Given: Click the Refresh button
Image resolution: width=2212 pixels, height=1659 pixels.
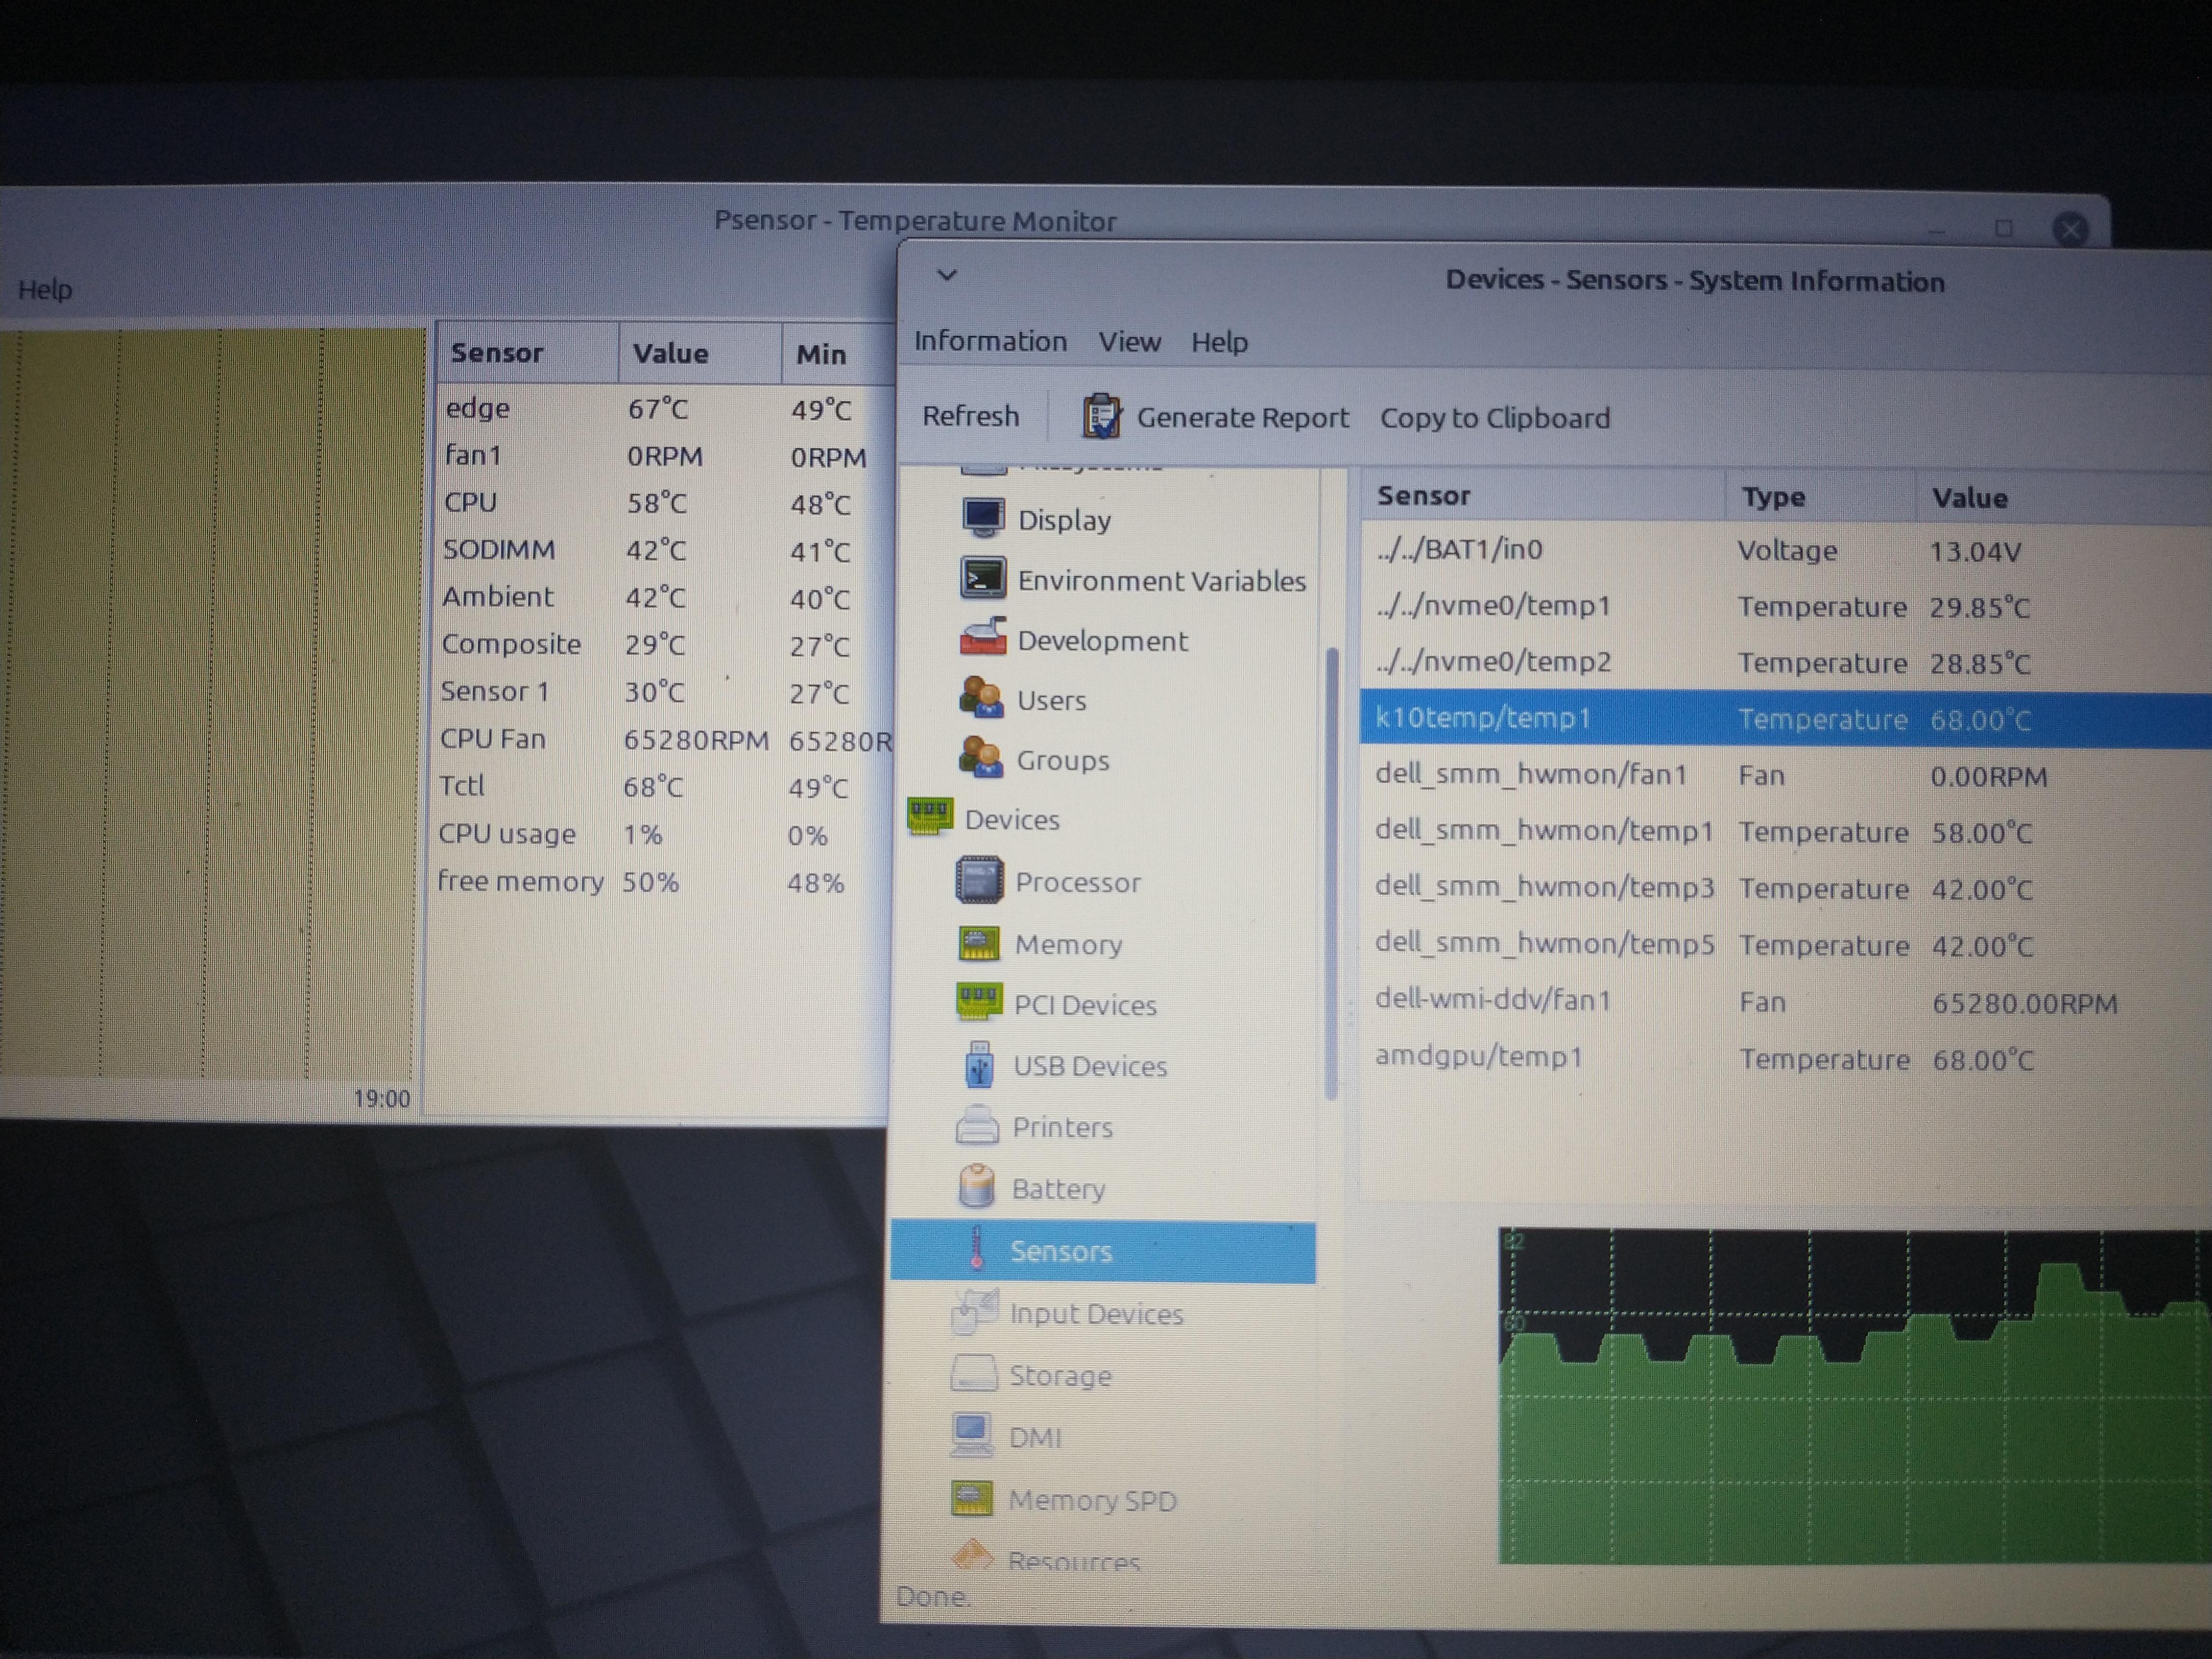Looking at the screenshot, I should click(x=970, y=416).
